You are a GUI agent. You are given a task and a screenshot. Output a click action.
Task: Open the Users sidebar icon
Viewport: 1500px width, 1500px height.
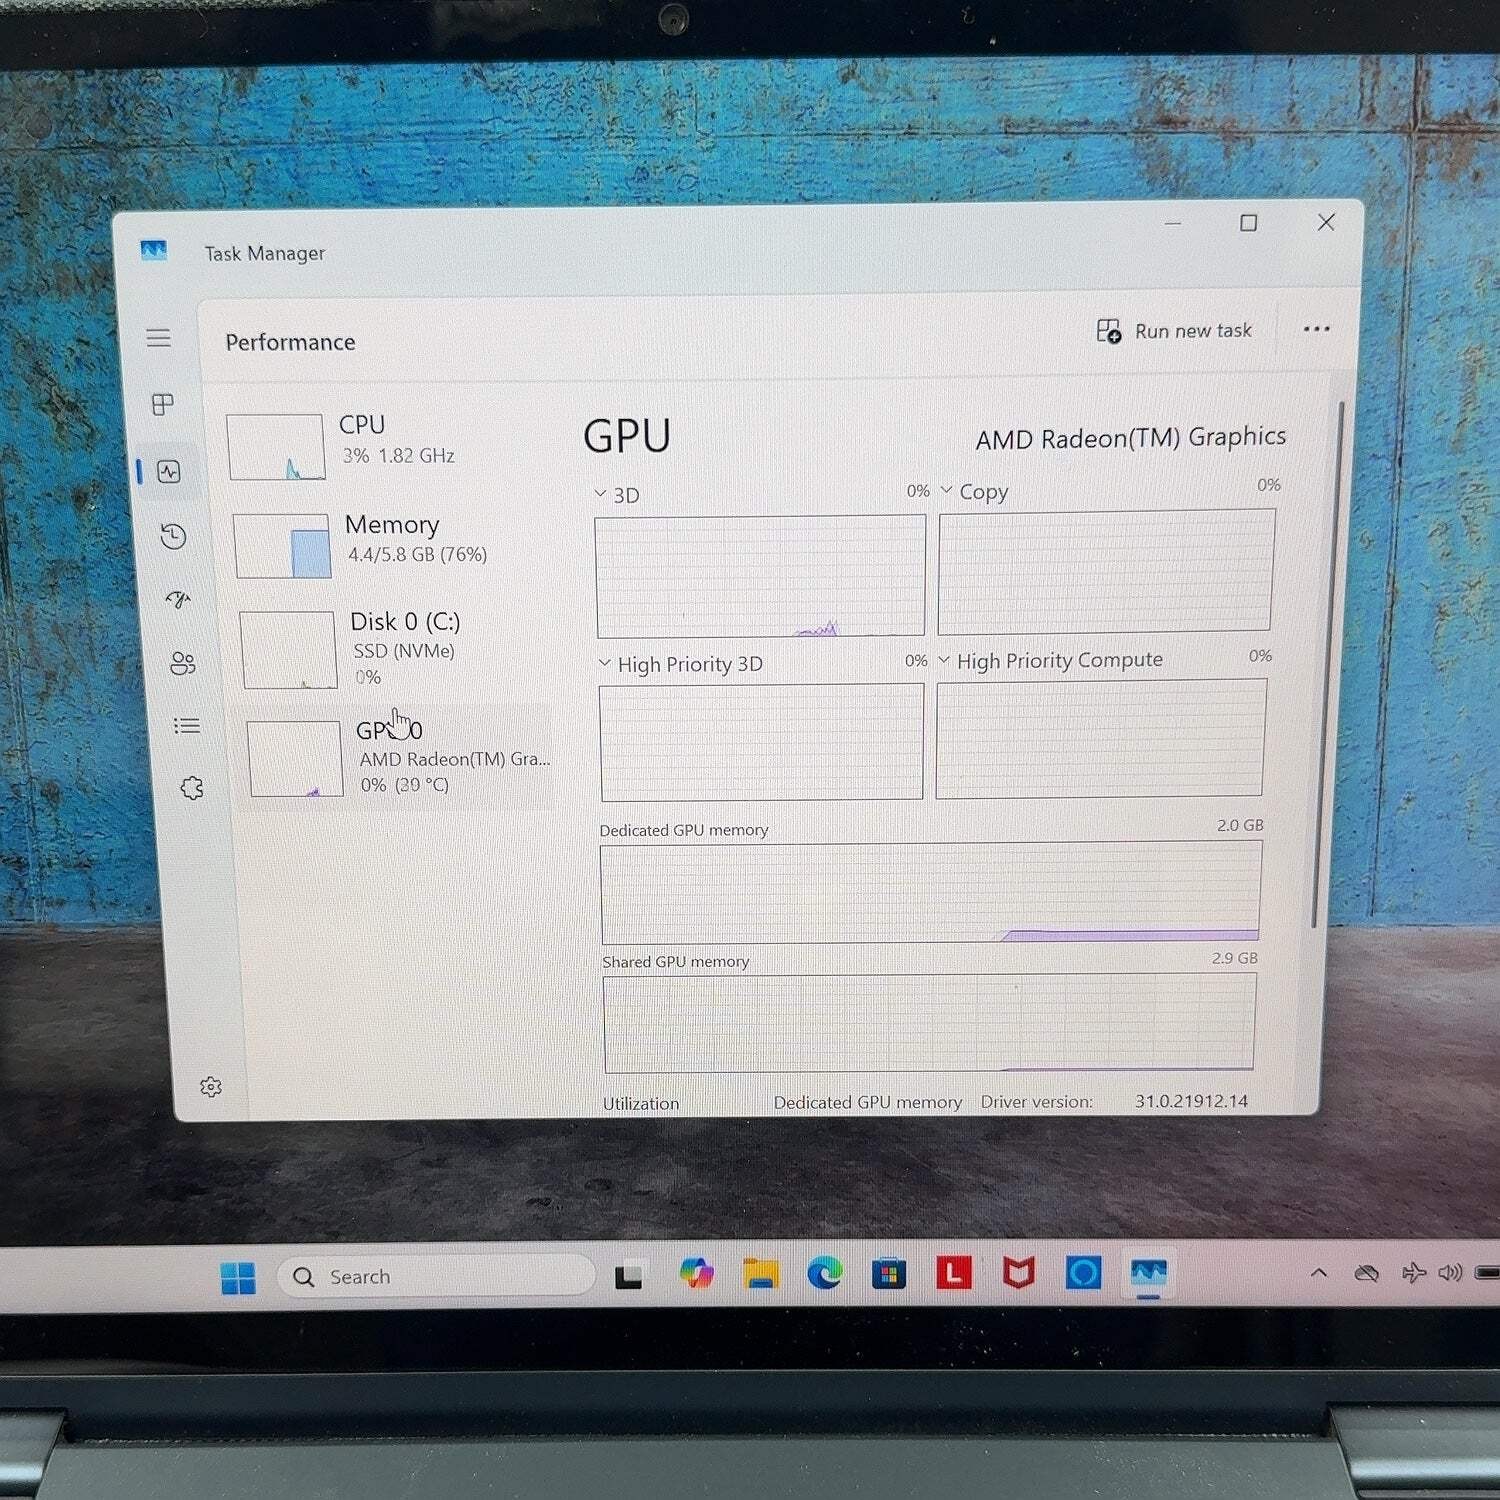[x=182, y=663]
